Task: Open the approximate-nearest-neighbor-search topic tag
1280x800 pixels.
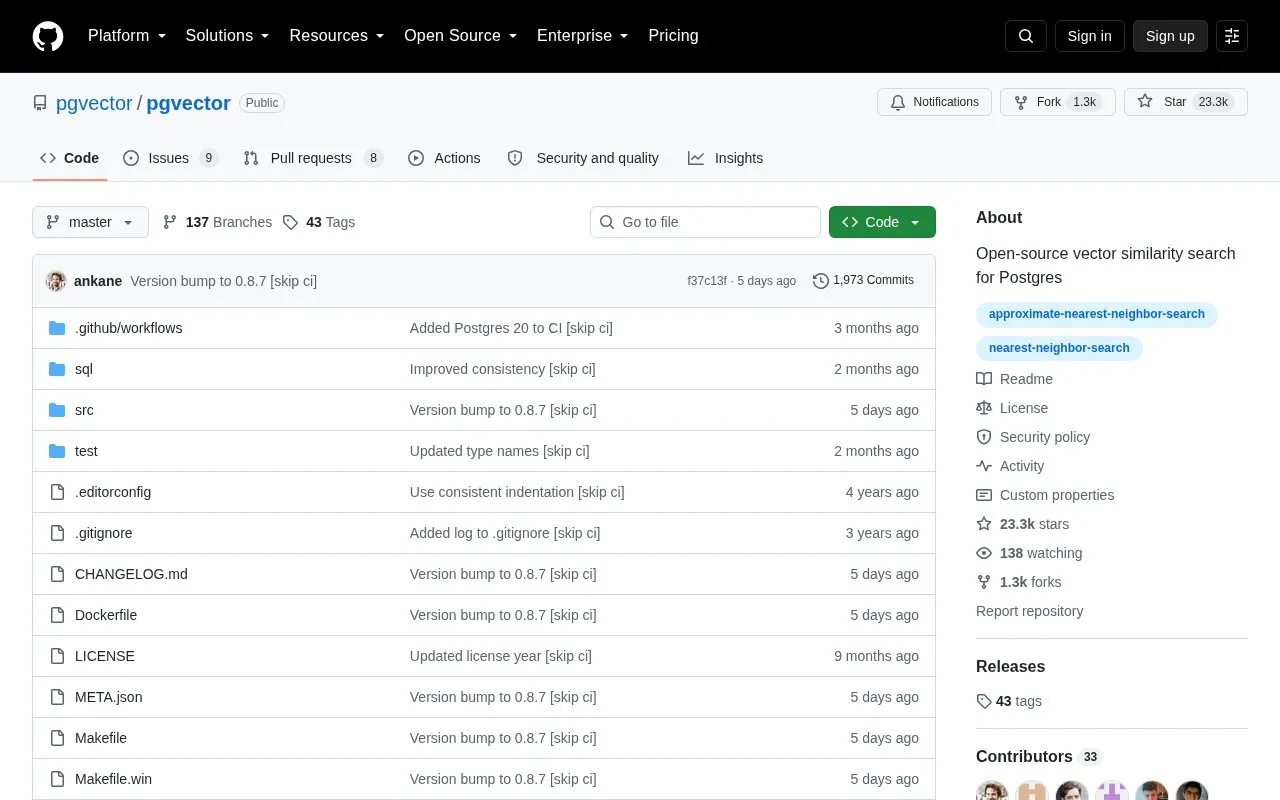Action: 1097,314
